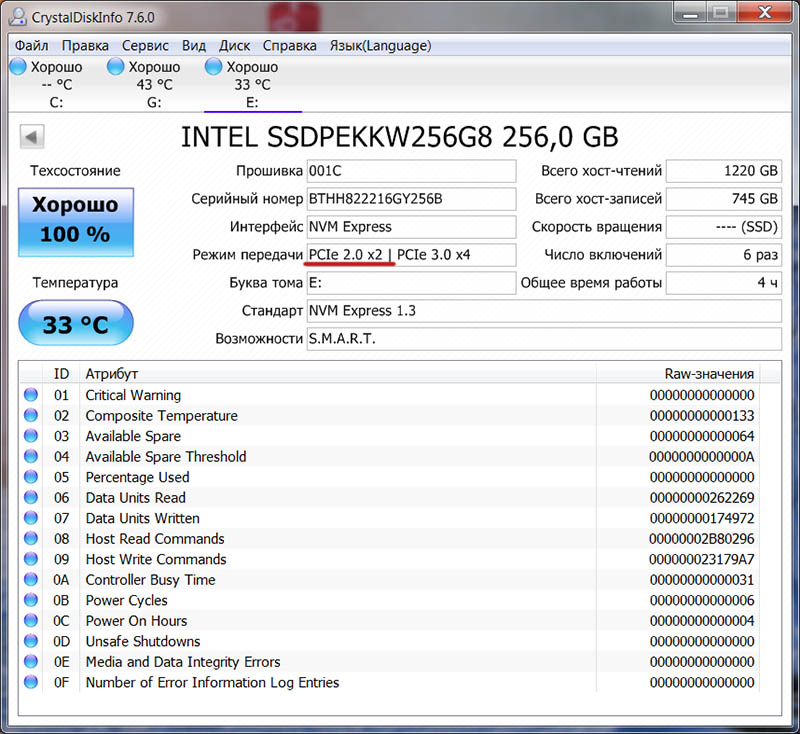Click the serial number field BTHH822216GY256B
Viewport: 800px width, 734px height.
pos(411,199)
